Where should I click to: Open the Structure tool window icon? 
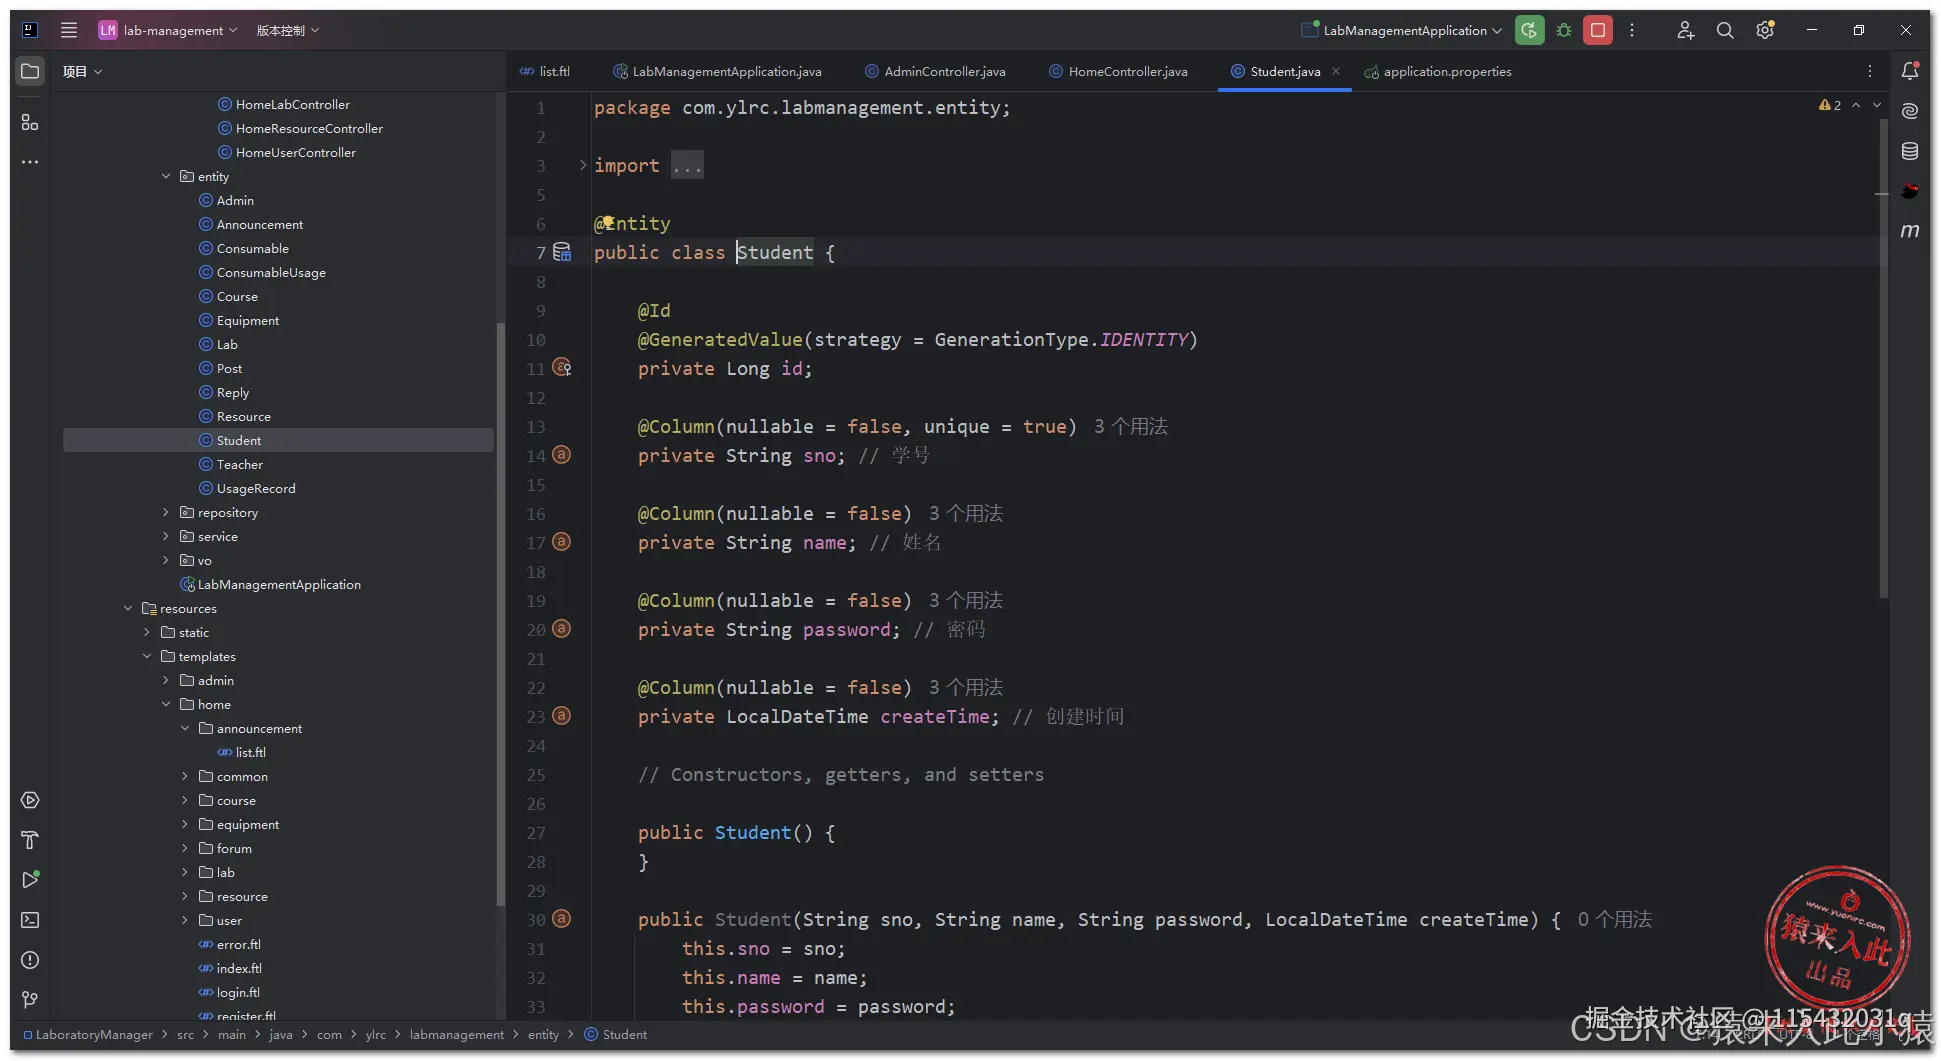coord(30,122)
